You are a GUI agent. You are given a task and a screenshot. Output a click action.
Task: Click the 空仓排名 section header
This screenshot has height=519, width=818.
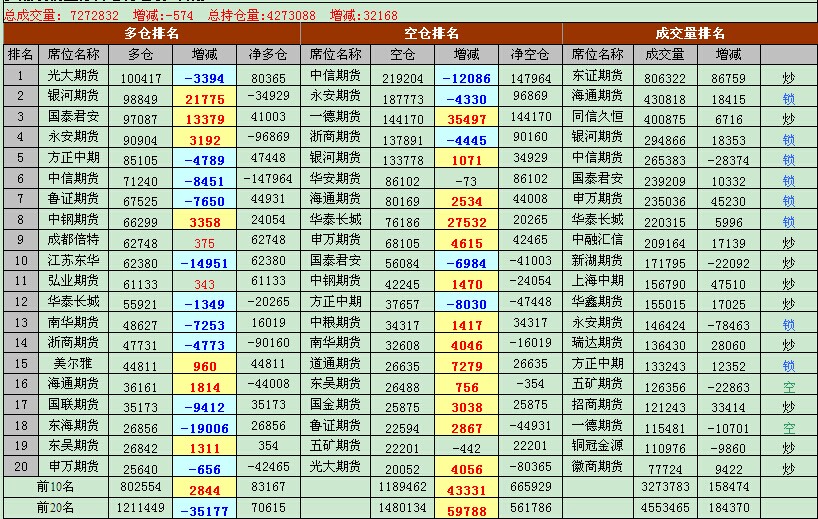431,33
